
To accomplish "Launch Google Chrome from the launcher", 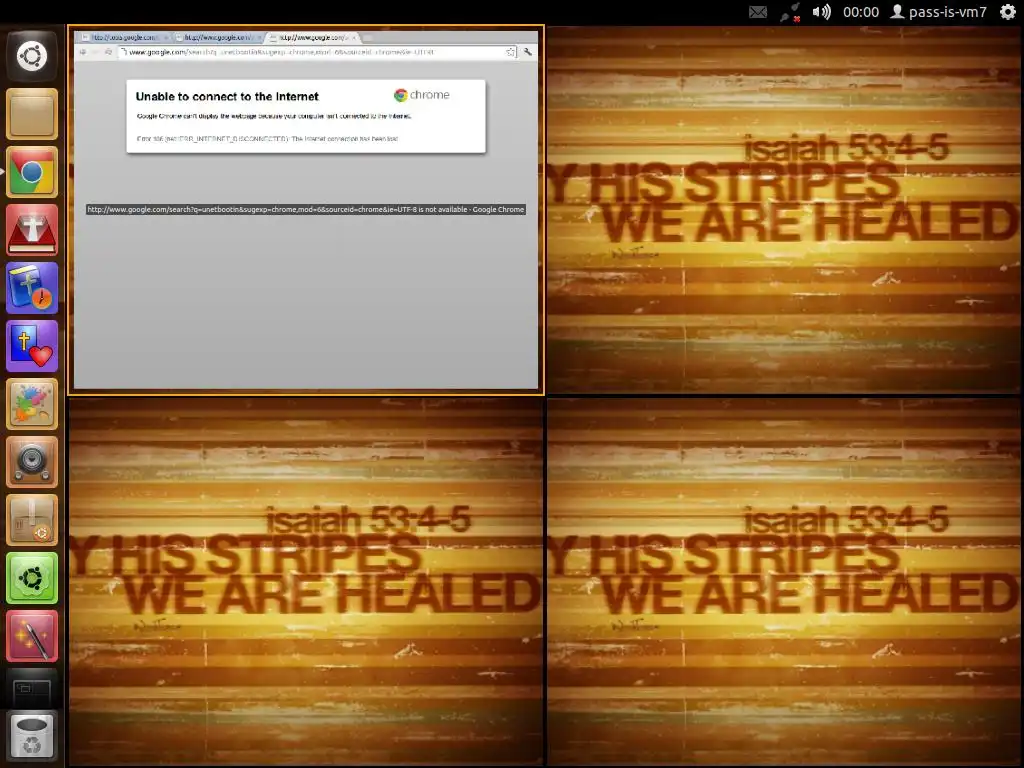I will point(31,172).
